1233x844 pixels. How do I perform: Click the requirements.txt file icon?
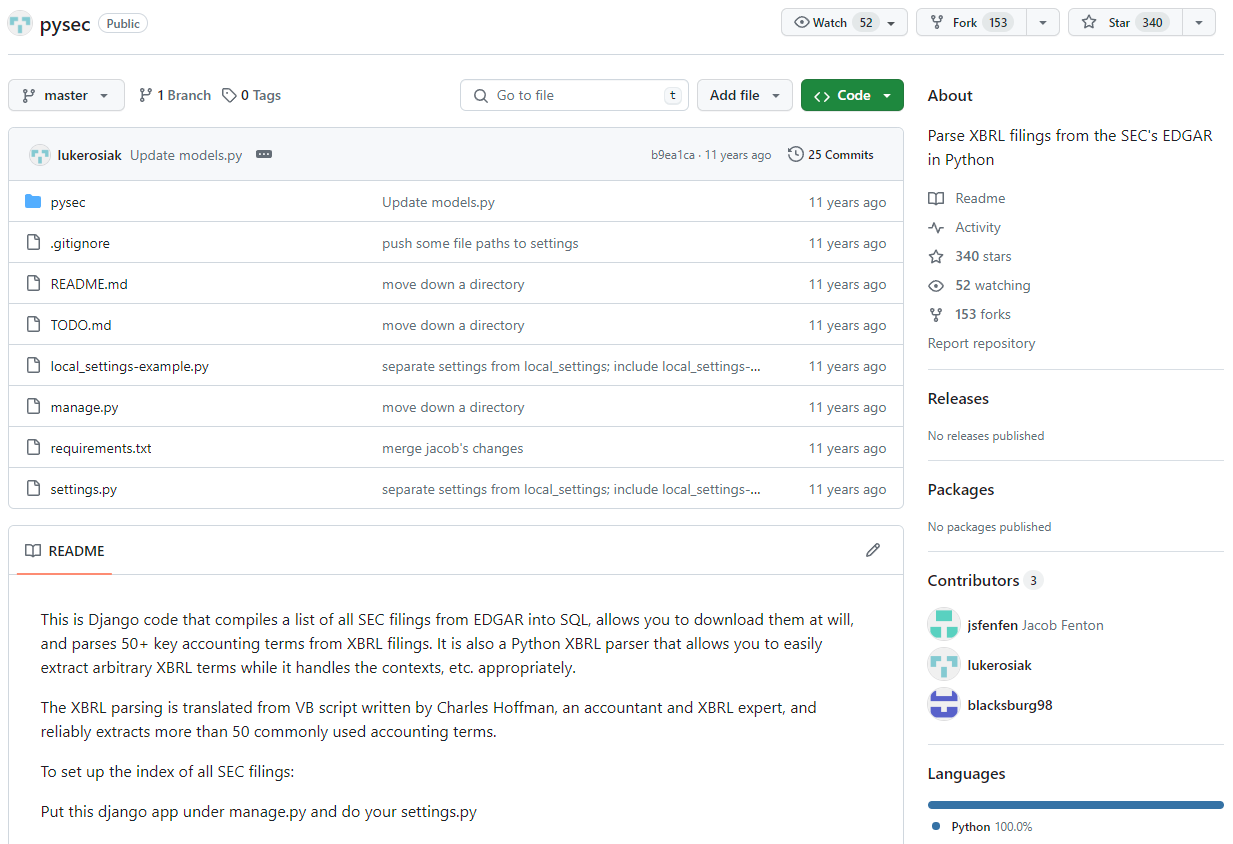tap(32, 448)
